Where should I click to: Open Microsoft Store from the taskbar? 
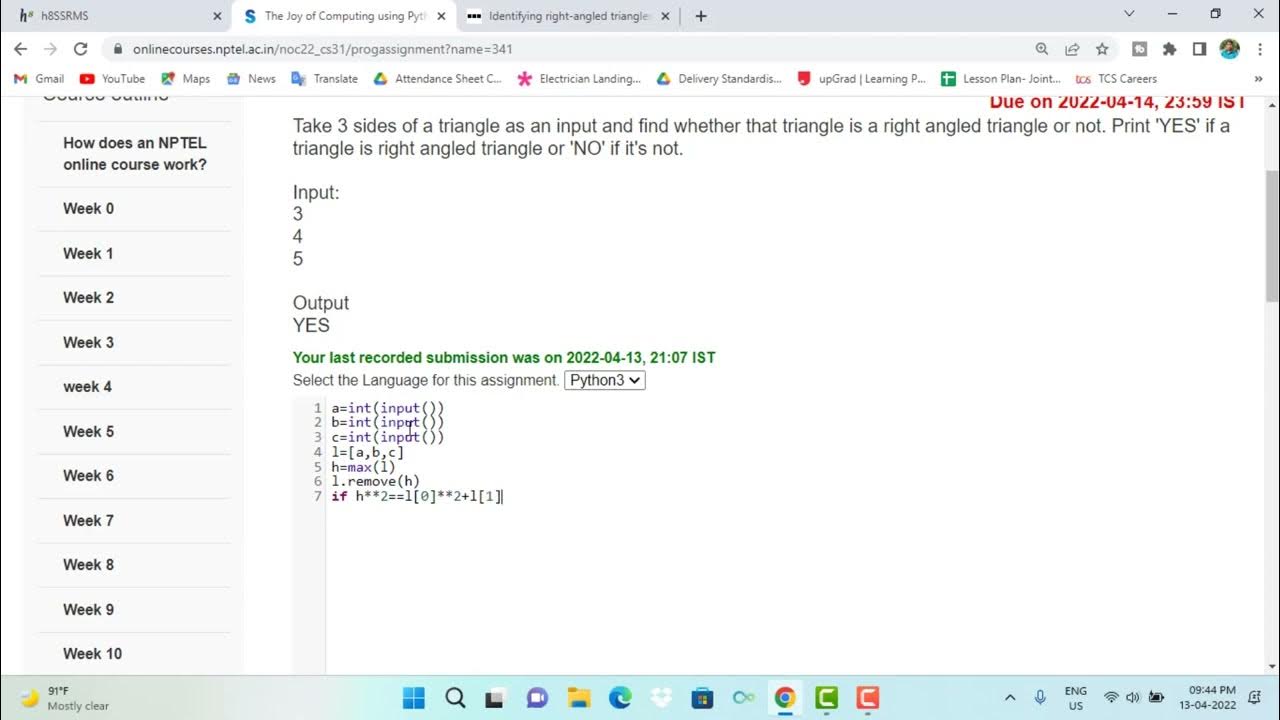702,698
